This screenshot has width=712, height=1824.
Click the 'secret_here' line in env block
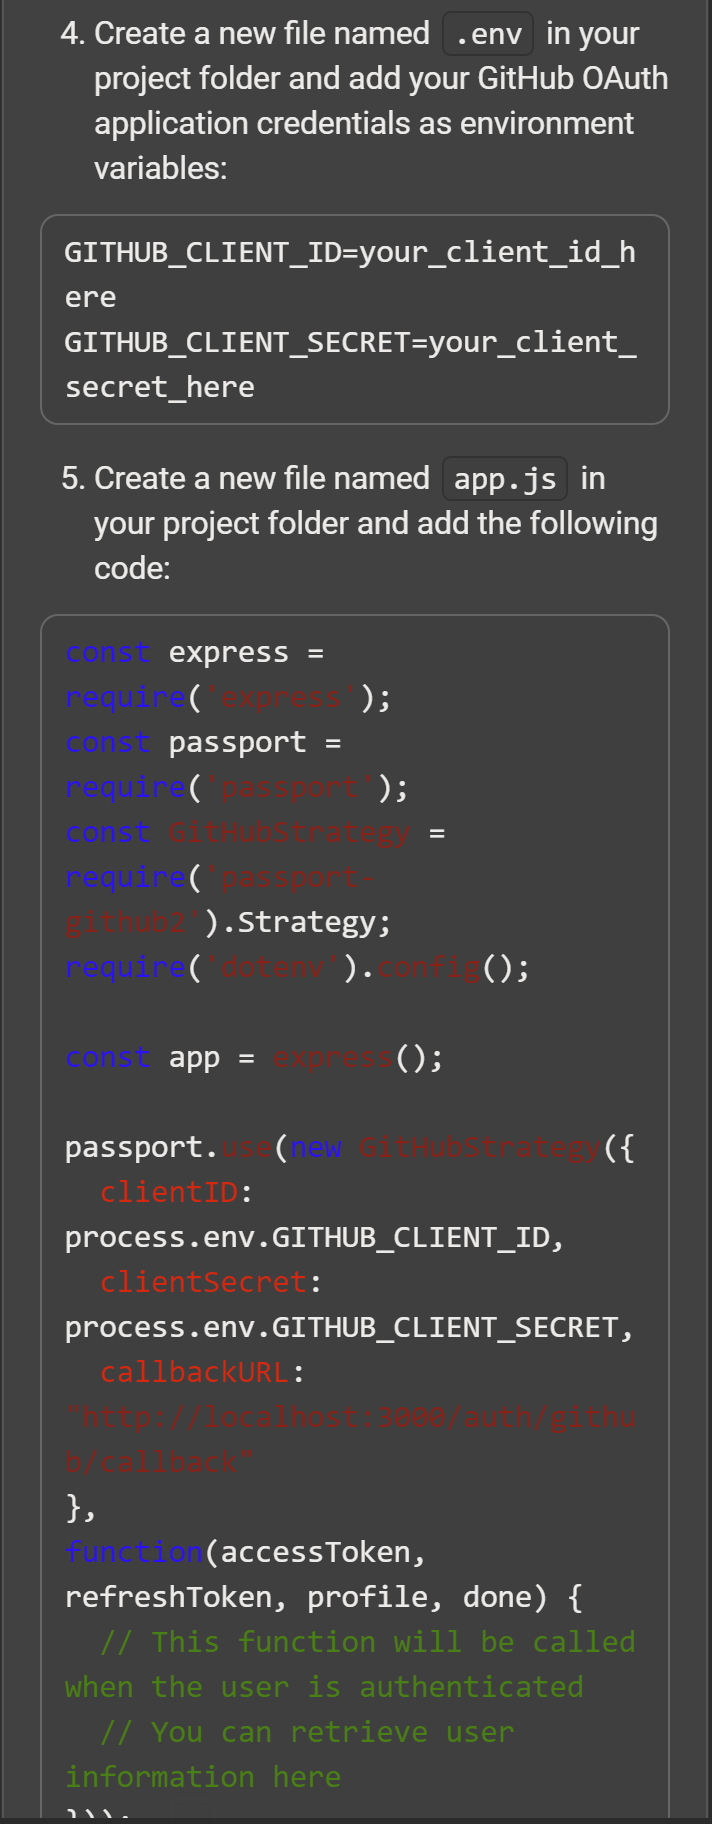coord(160,387)
